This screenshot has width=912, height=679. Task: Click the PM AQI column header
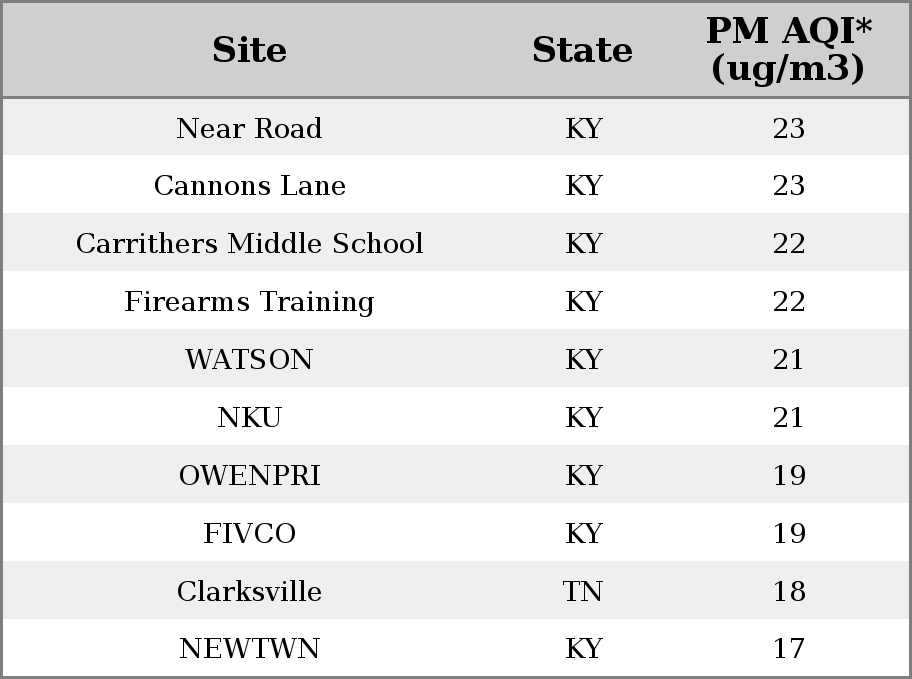(x=789, y=49)
